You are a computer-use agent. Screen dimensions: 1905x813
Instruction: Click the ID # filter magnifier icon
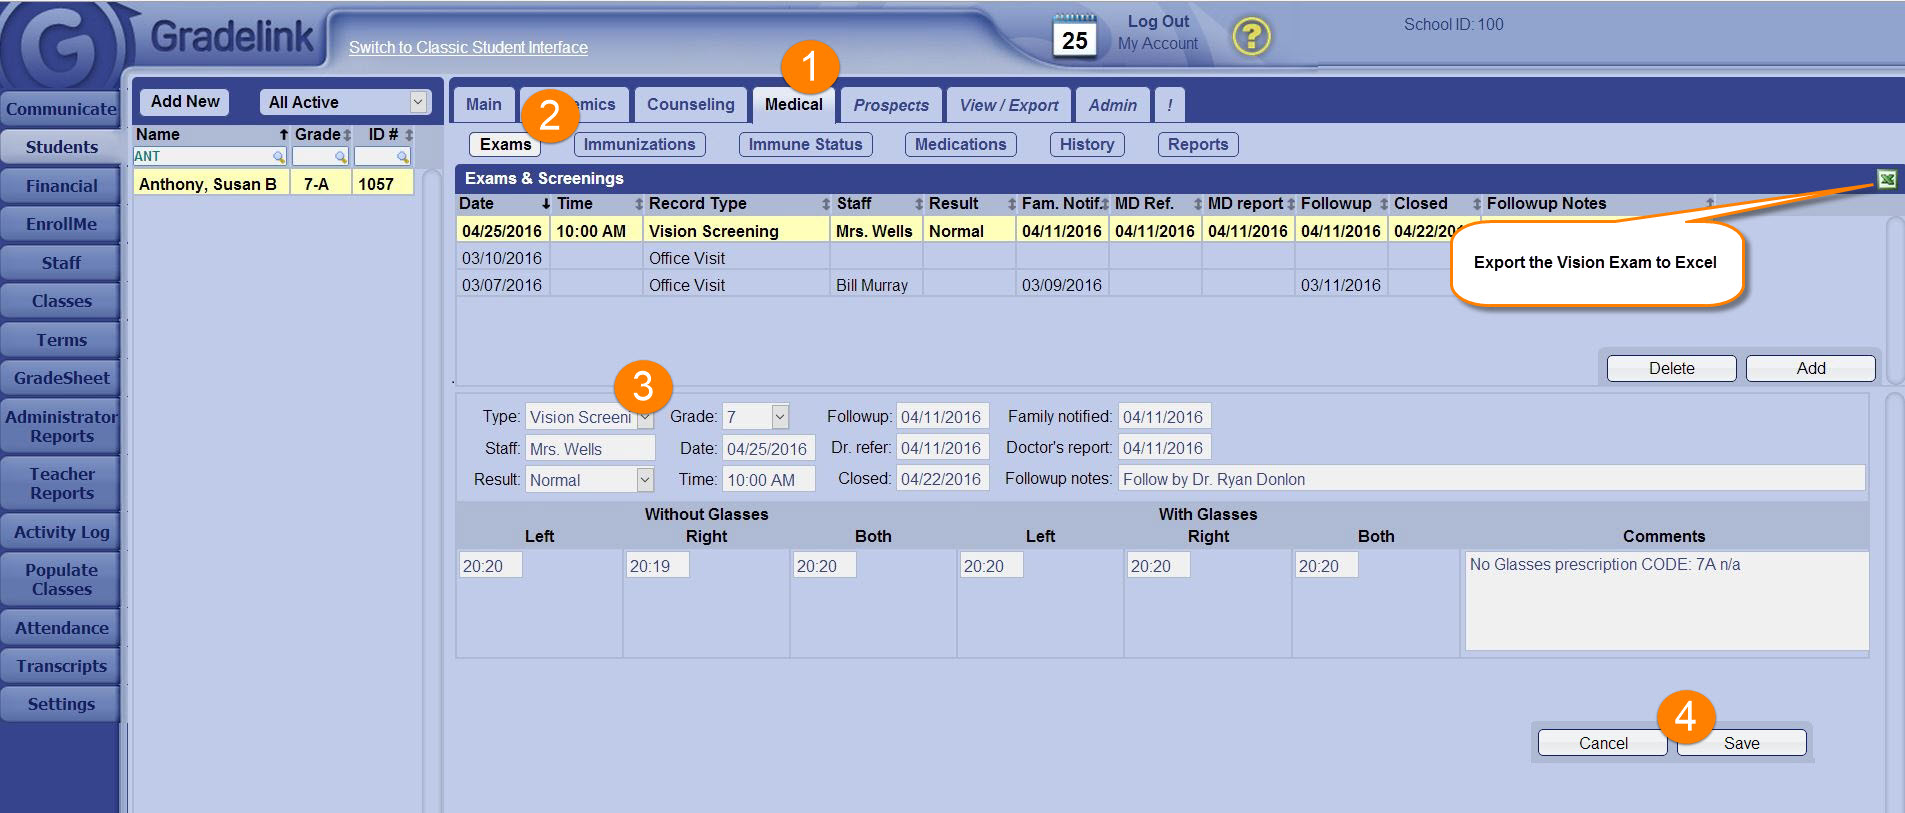[x=402, y=157]
